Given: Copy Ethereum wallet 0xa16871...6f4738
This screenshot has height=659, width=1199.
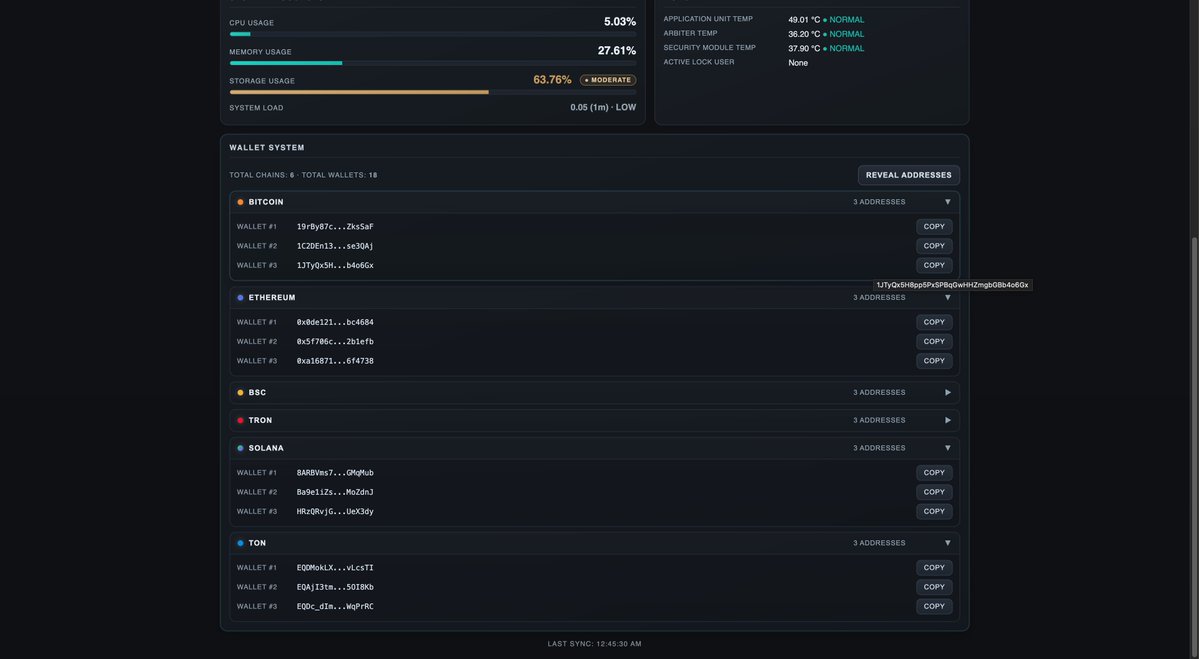Looking at the screenshot, I should point(934,361).
